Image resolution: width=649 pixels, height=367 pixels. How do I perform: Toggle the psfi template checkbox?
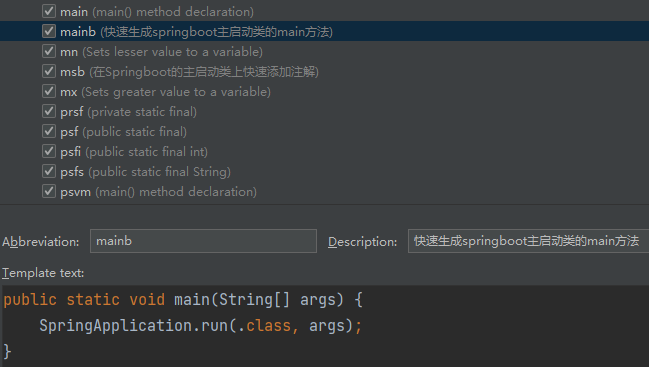pyautogui.click(x=49, y=151)
